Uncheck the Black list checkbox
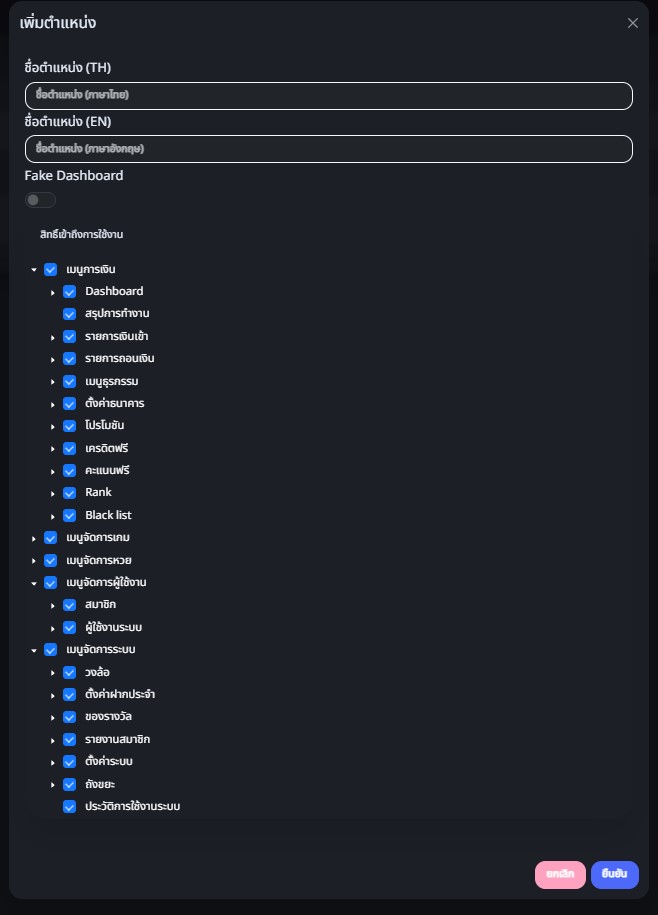 (70, 515)
